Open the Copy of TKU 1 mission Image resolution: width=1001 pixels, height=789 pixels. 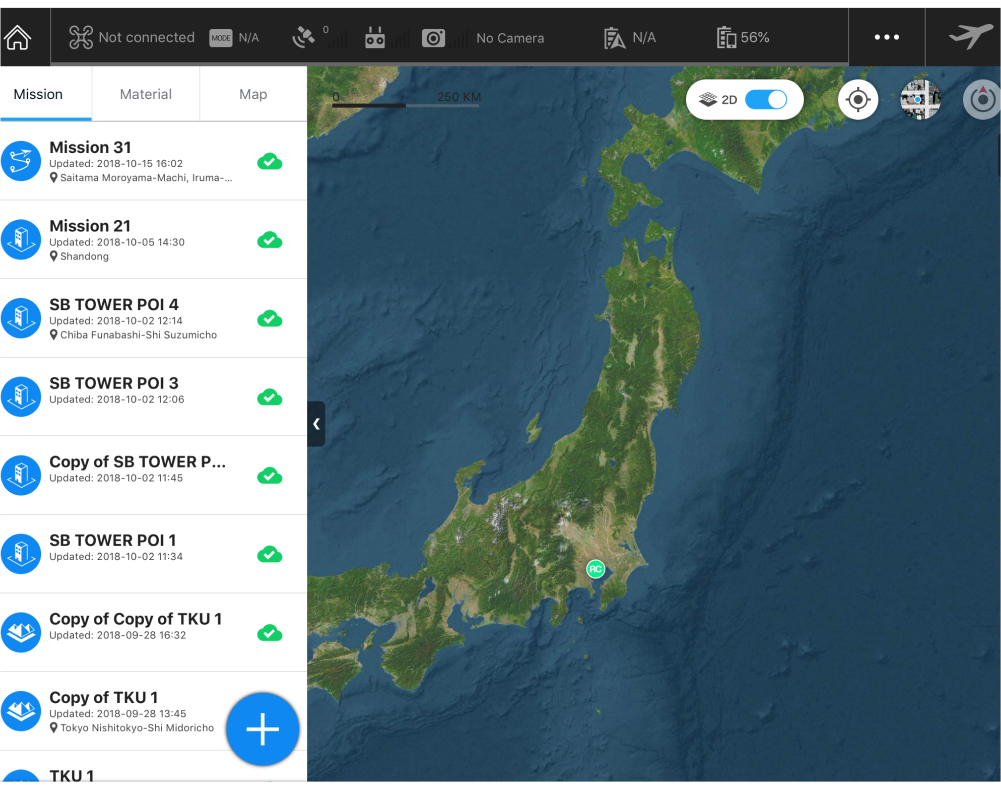(x=153, y=711)
